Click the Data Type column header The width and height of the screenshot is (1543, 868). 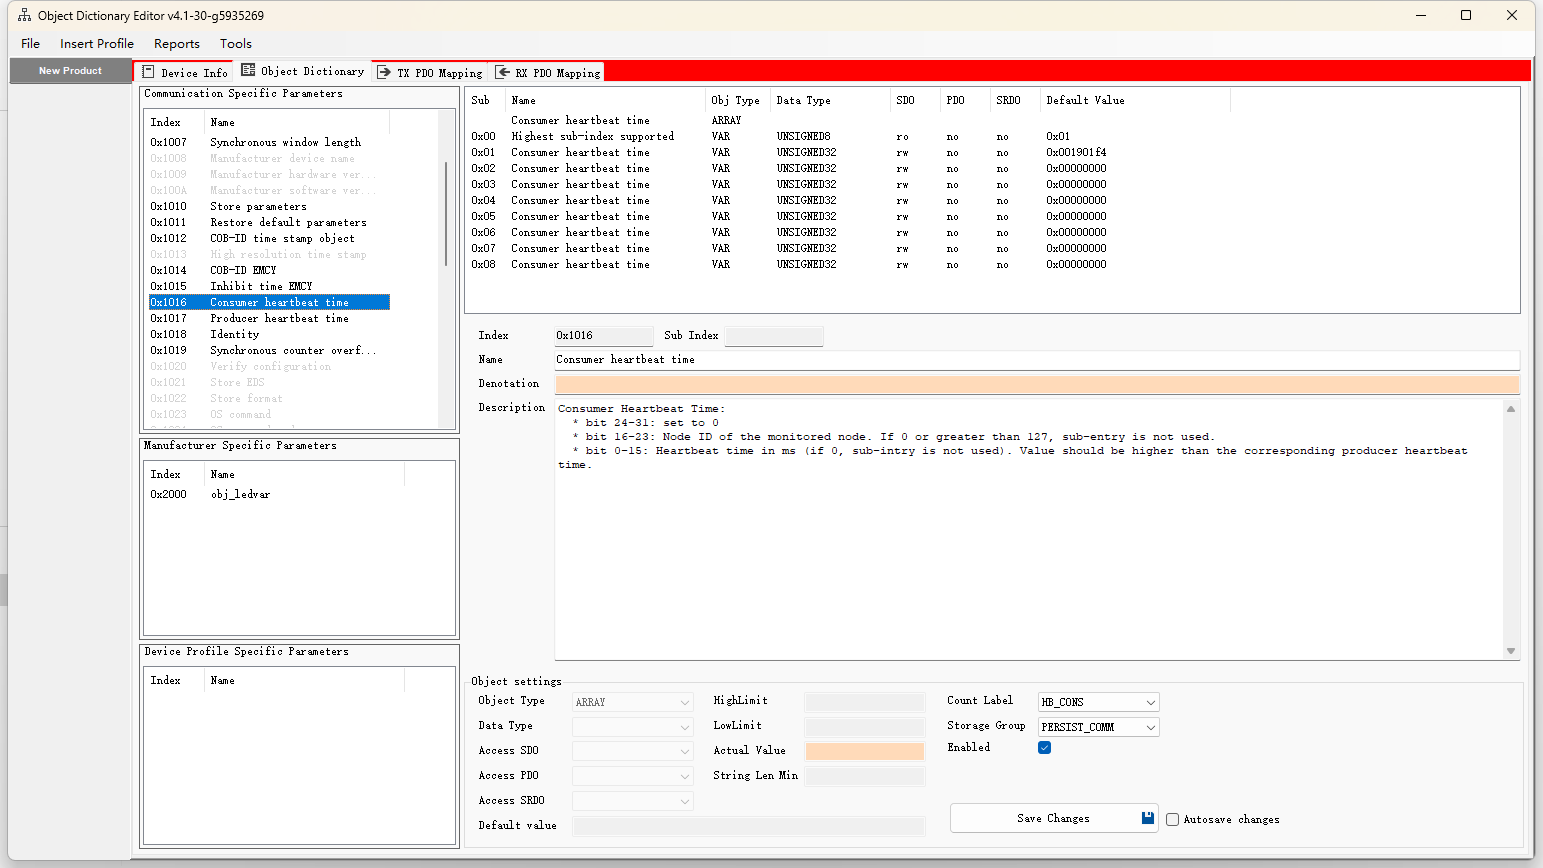[830, 100]
